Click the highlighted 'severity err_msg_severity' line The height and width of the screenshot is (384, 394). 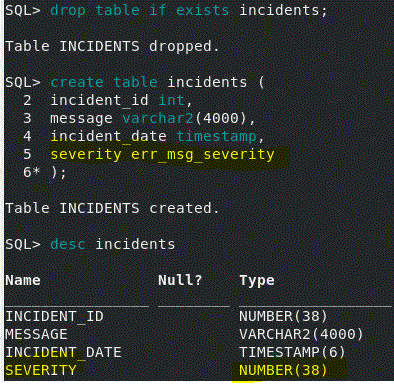tap(162, 154)
